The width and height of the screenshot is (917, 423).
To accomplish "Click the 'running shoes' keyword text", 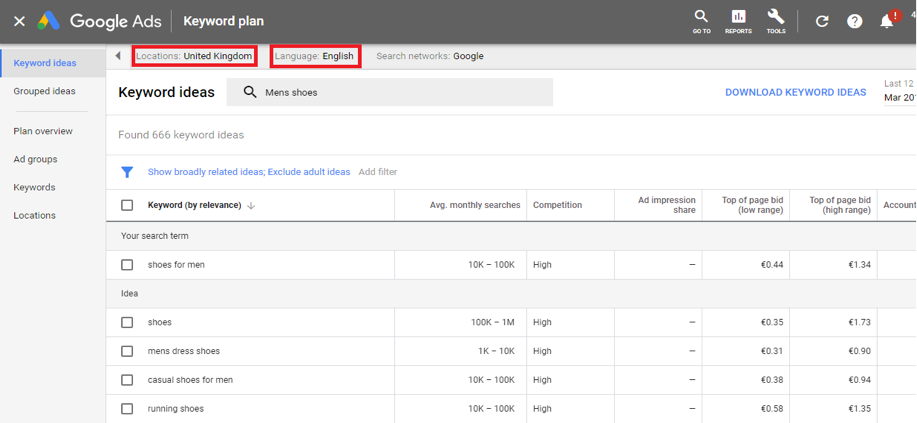I will click(x=175, y=408).
